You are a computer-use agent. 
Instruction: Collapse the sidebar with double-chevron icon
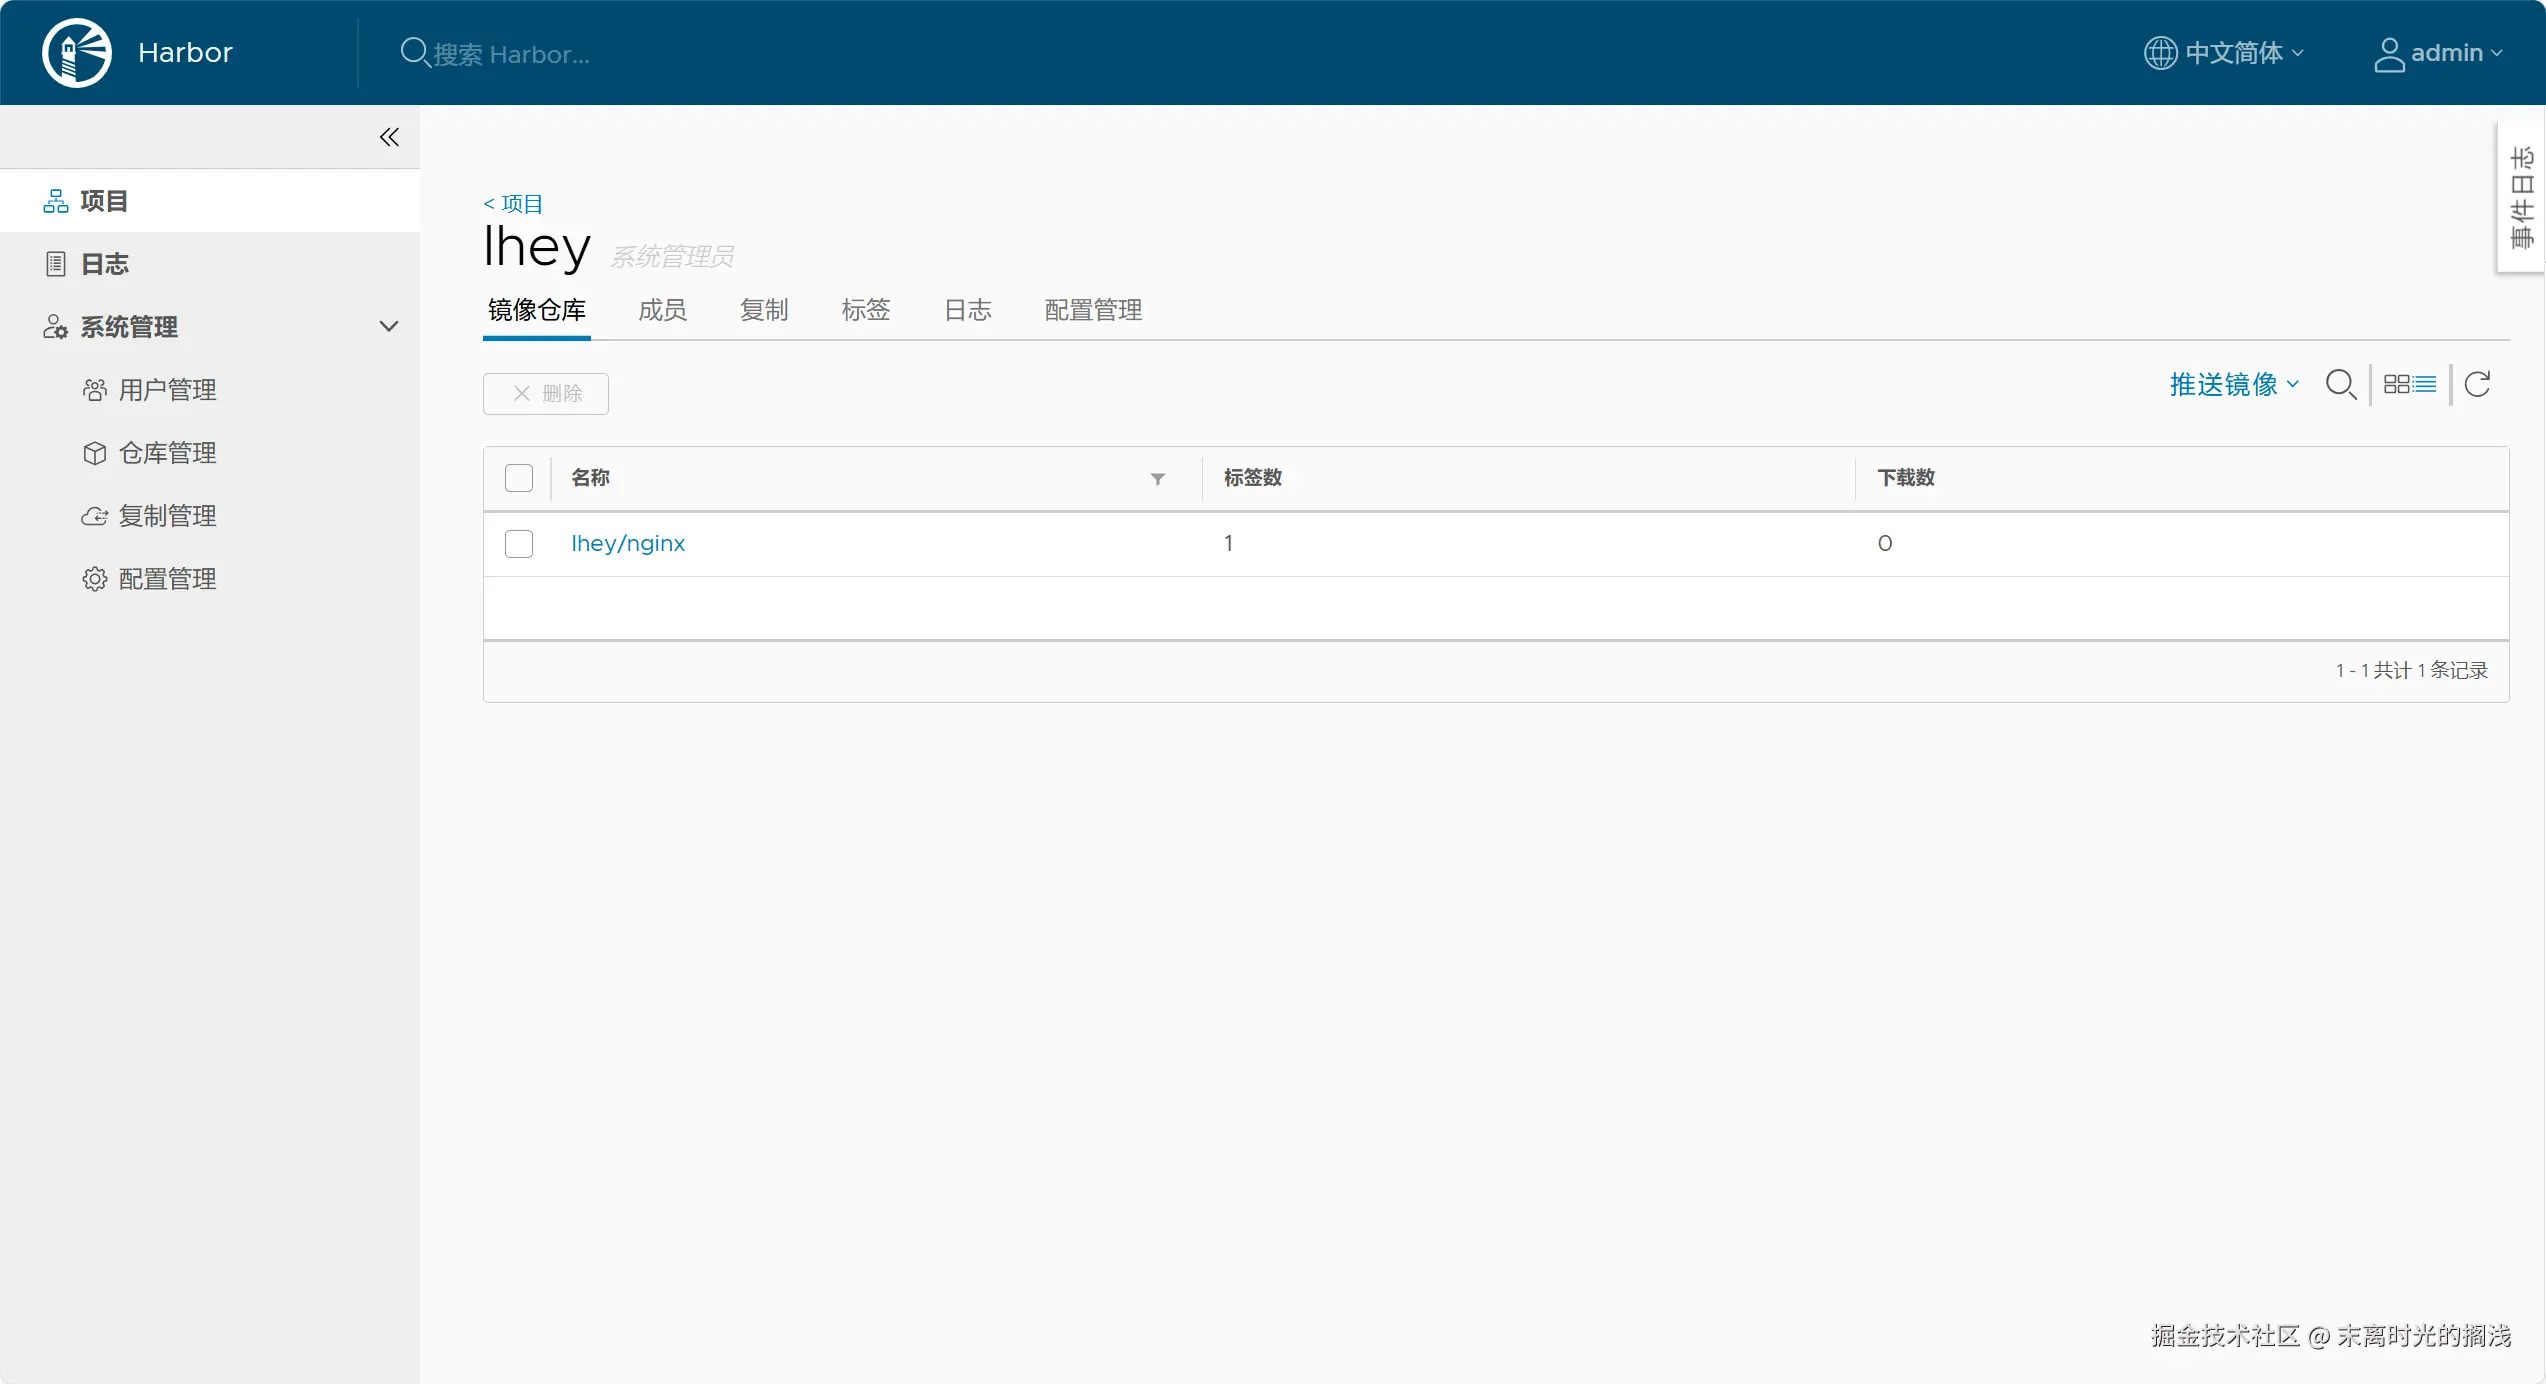389,137
